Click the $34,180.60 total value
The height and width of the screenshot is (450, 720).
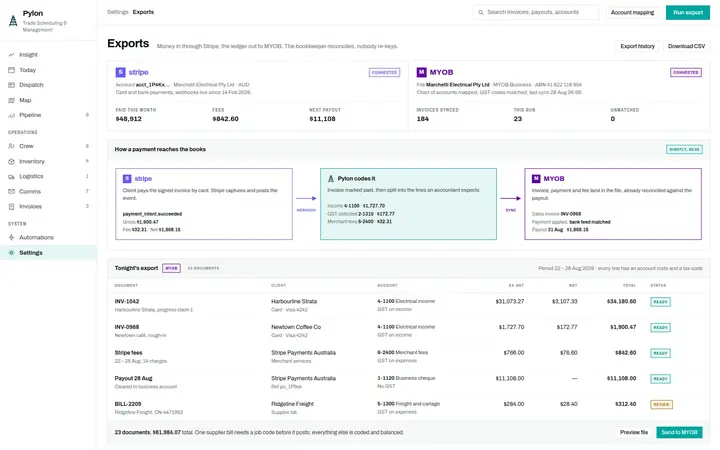click(x=621, y=302)
